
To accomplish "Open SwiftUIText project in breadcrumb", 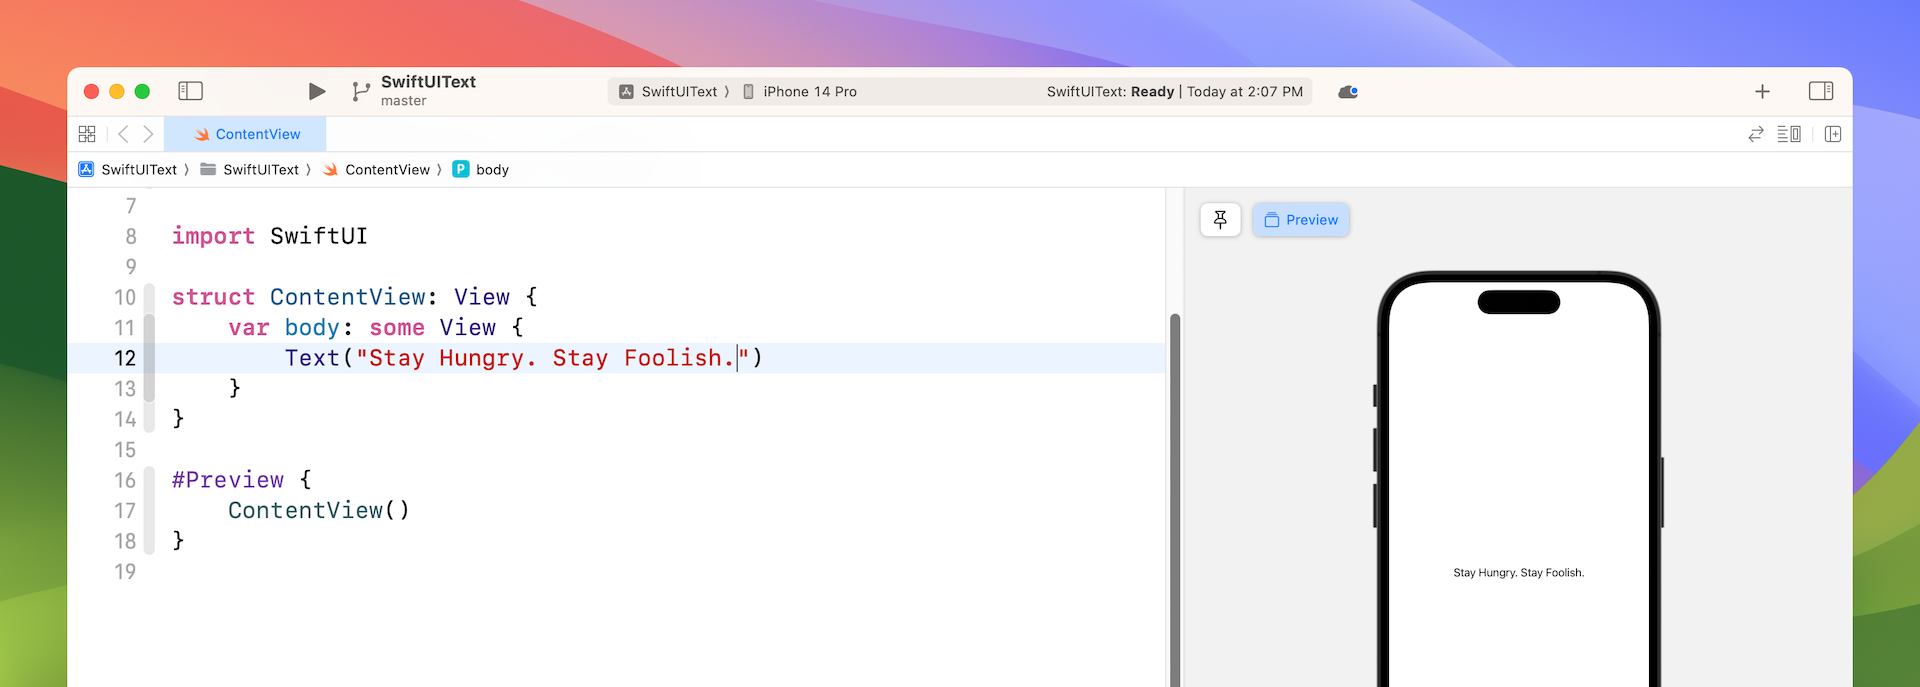I will tap(128, 170).
